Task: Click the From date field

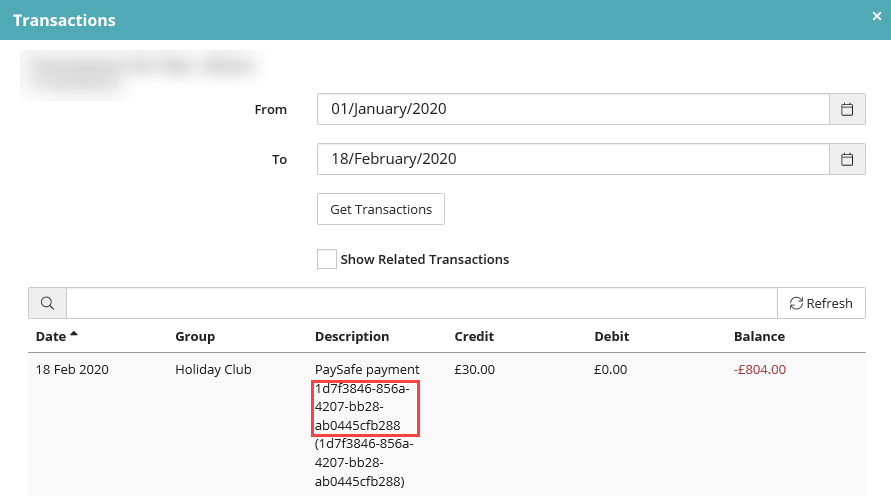Action: click(x=573, y=109)
